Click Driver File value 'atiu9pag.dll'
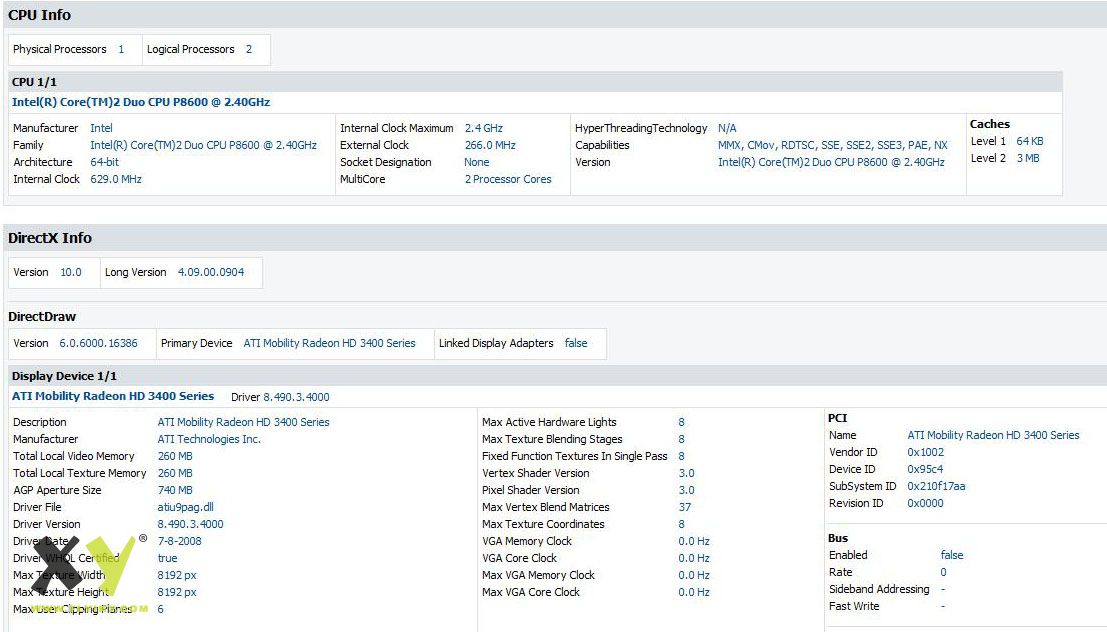Viewport: 1107px width, 632px height. (185, 507)
